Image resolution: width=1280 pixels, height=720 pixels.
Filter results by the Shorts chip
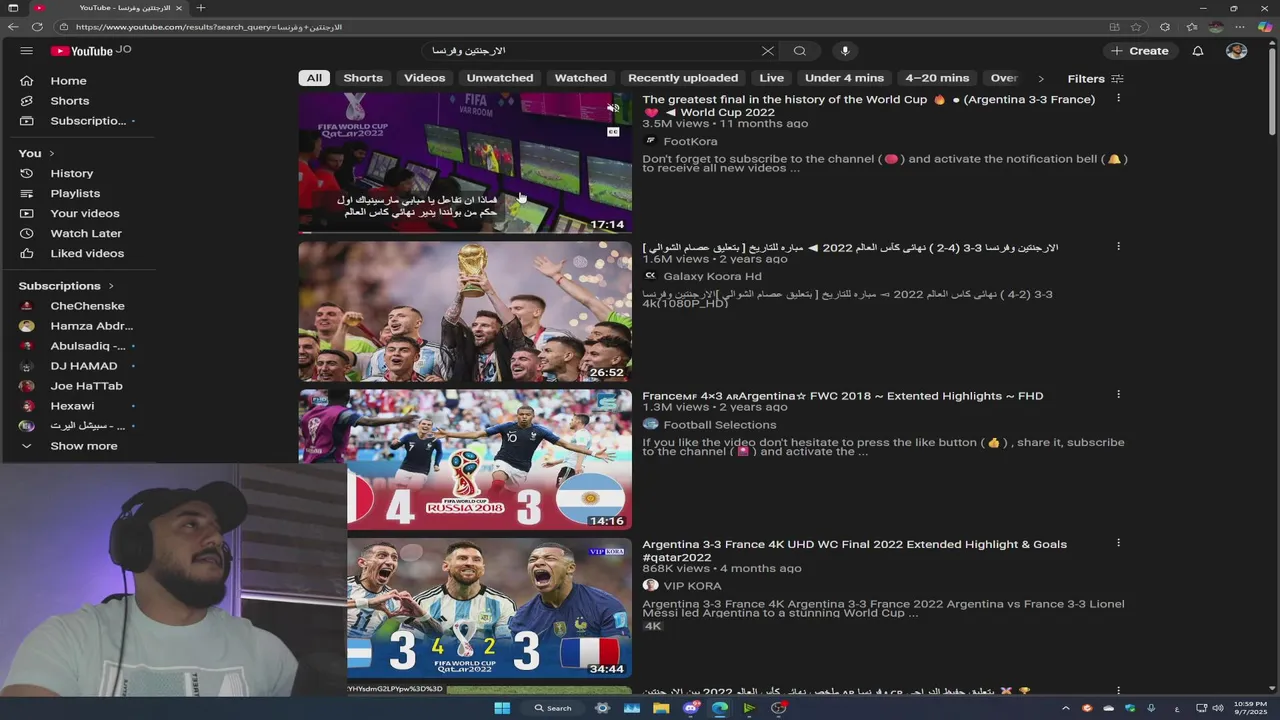363,78
